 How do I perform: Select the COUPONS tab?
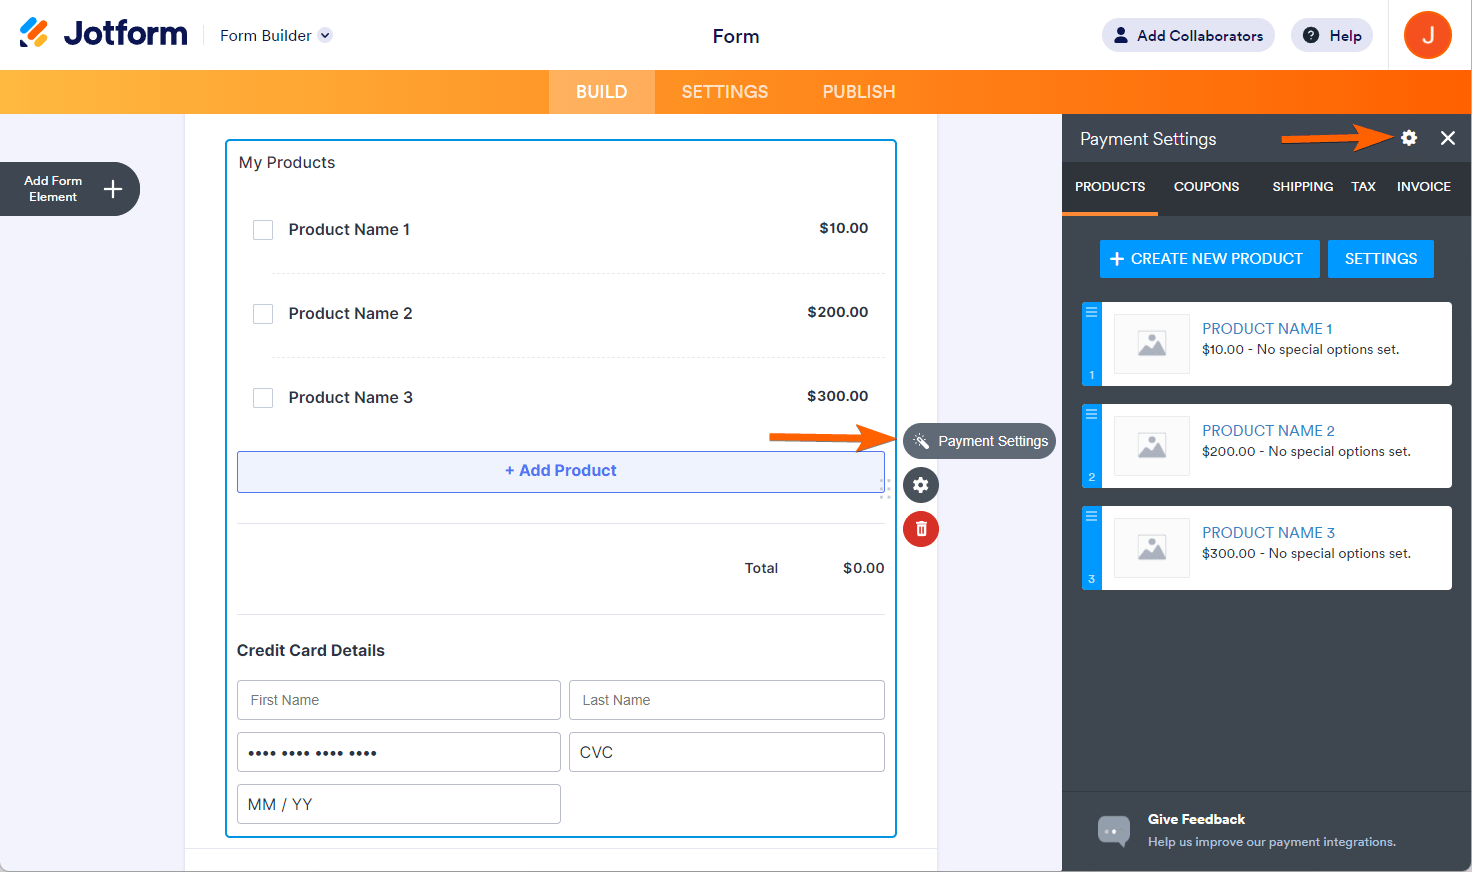click(1206, 187)
